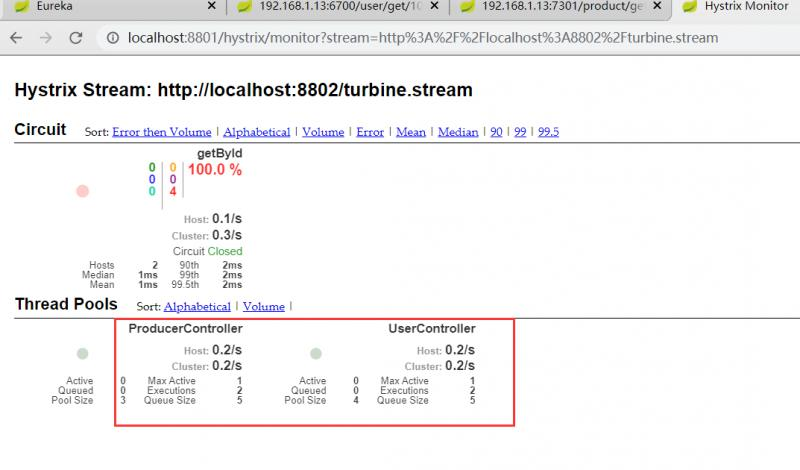Sort circuits by Error
Viewport: 800px width, 470px height.
(370, 132)
